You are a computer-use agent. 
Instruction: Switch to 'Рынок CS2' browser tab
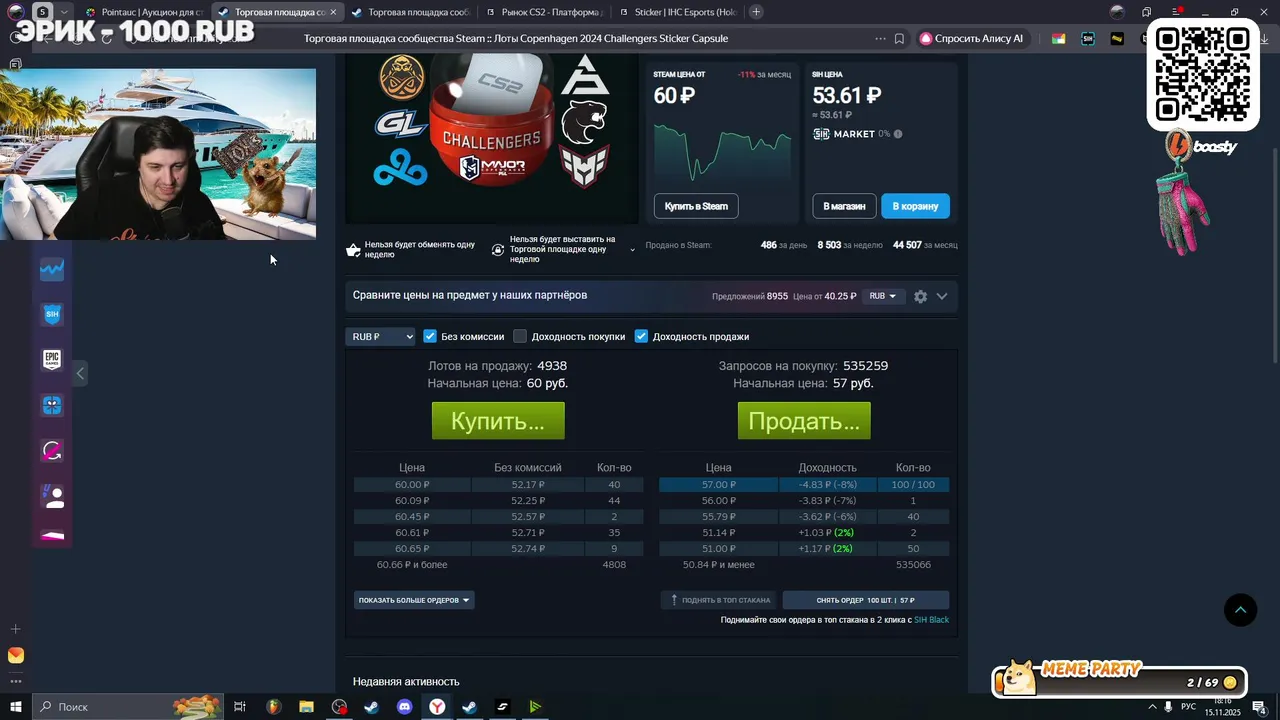pyautogui.click(x=545, y=12)
